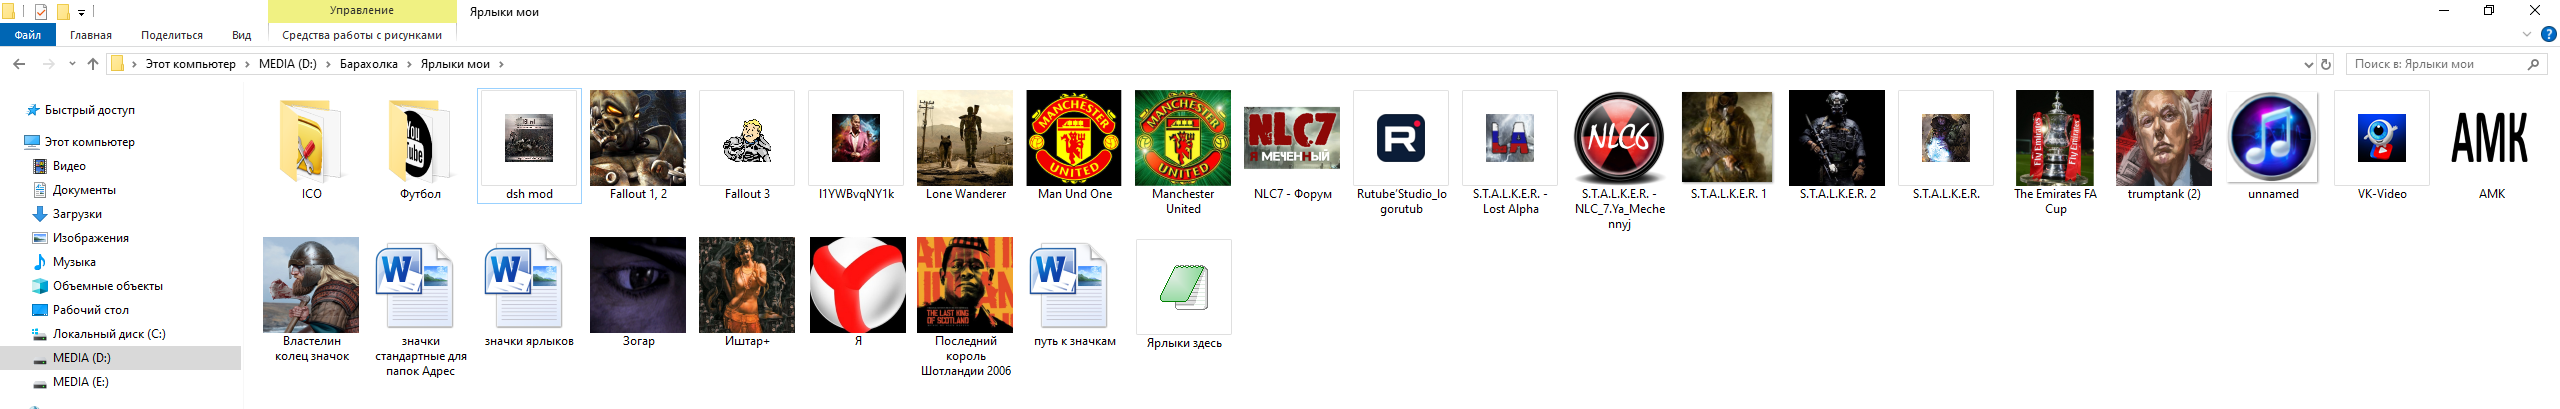Open MEDIA (E:) drive in navigation pane
Screen dimensions: 2560x409
80,382
